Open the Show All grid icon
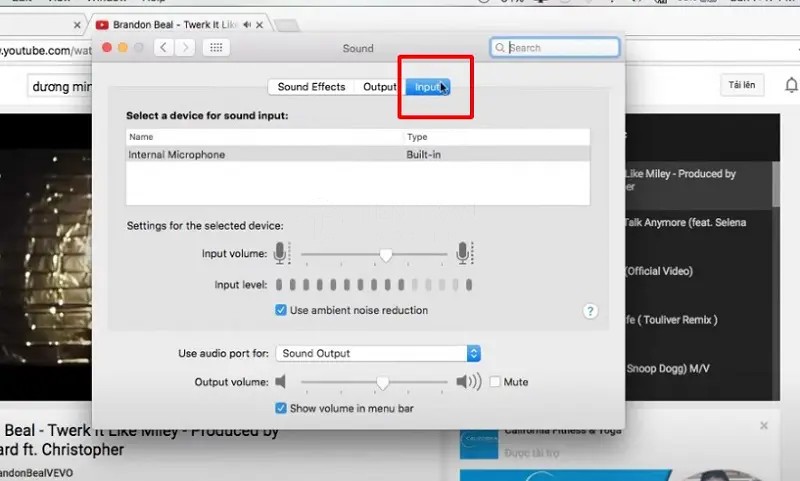Viewport: 800px width, 481px height. point(216,47)
